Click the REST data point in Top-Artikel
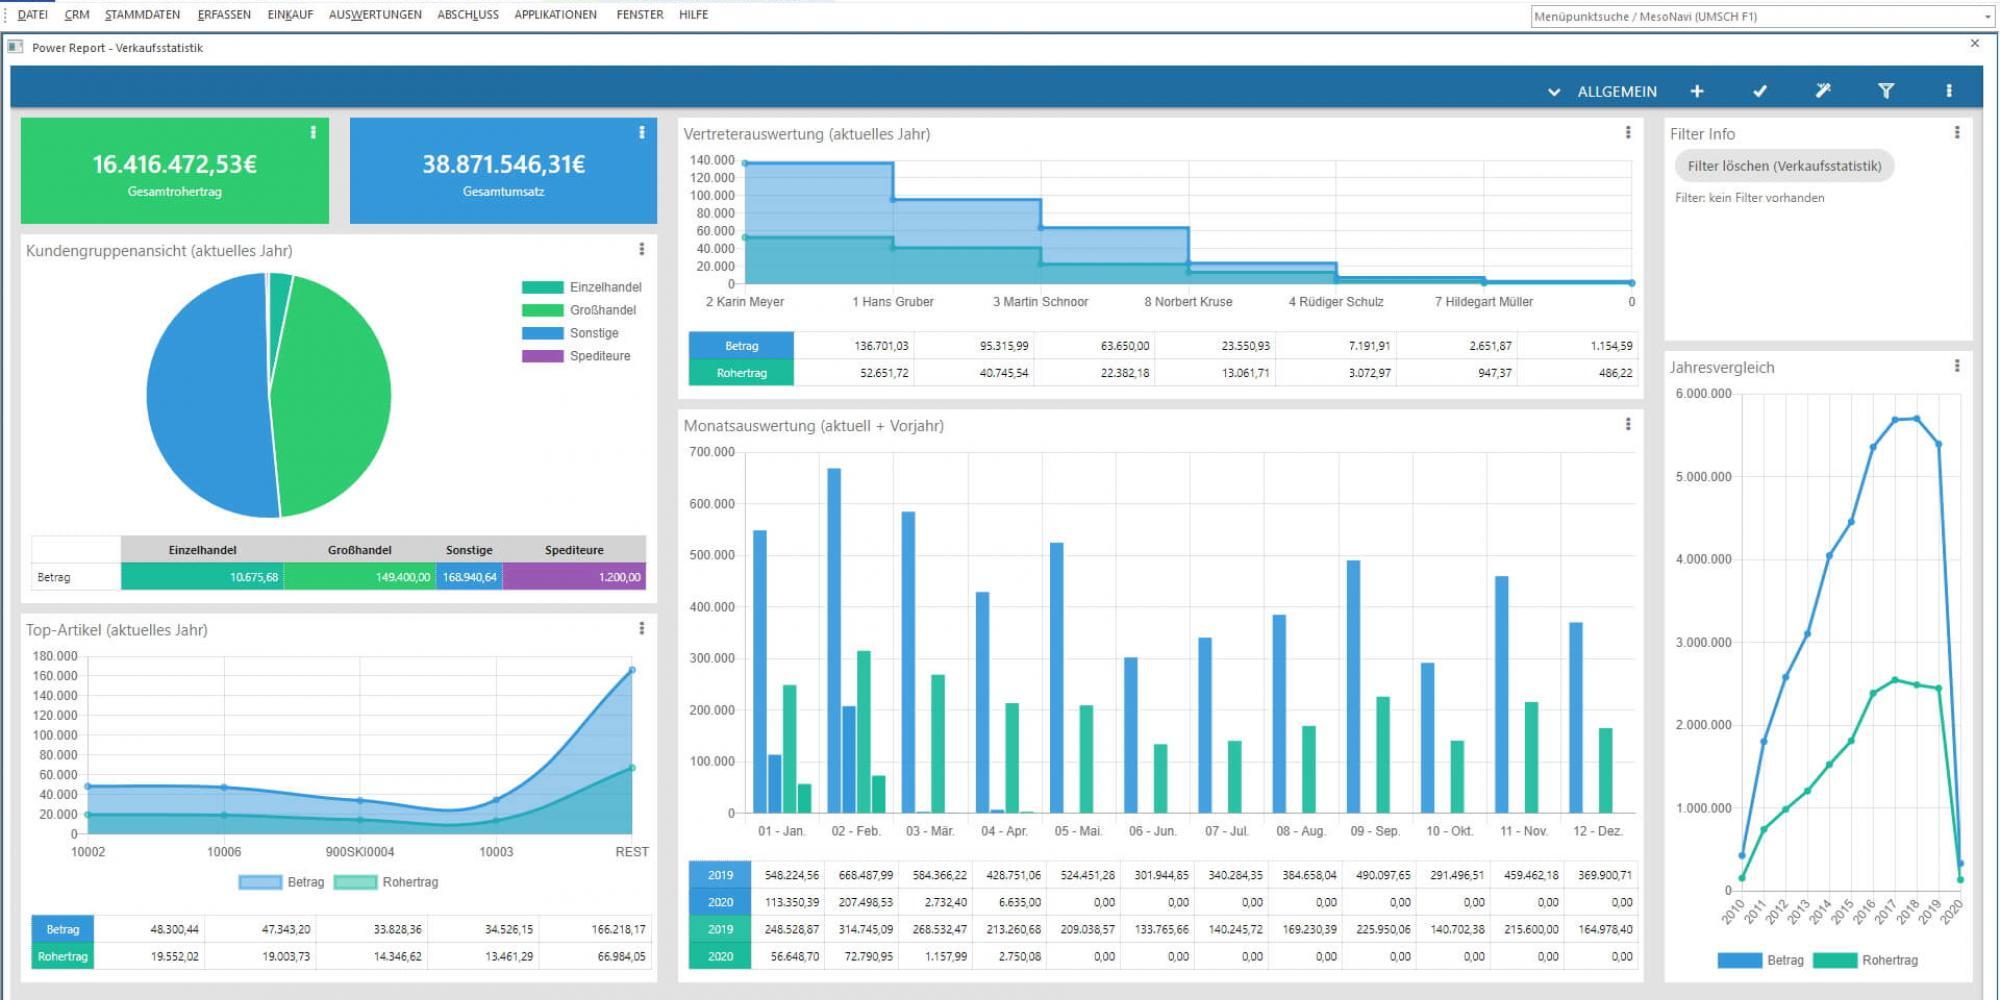 point(632,670)
